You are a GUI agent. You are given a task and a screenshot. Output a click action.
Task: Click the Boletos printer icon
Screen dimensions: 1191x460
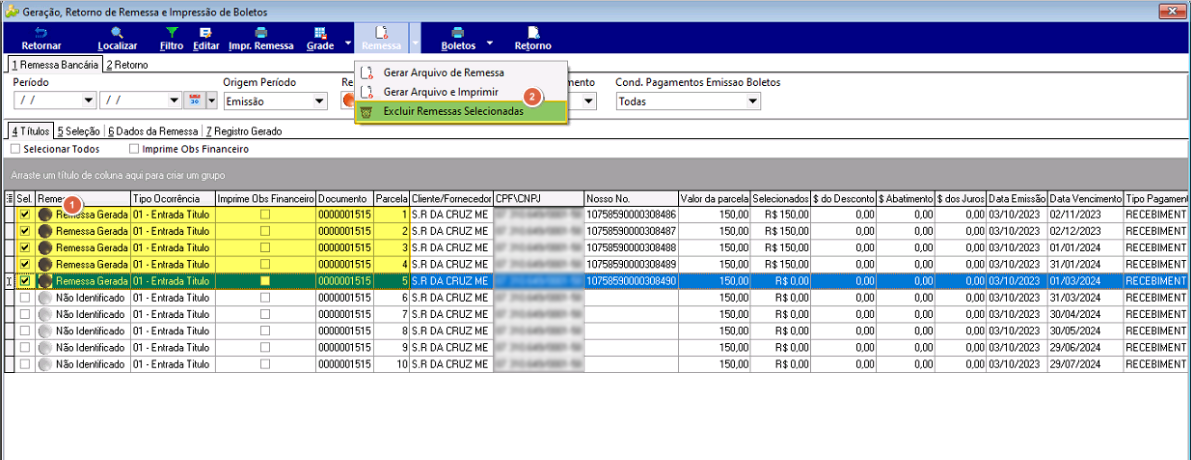[458, 33]
